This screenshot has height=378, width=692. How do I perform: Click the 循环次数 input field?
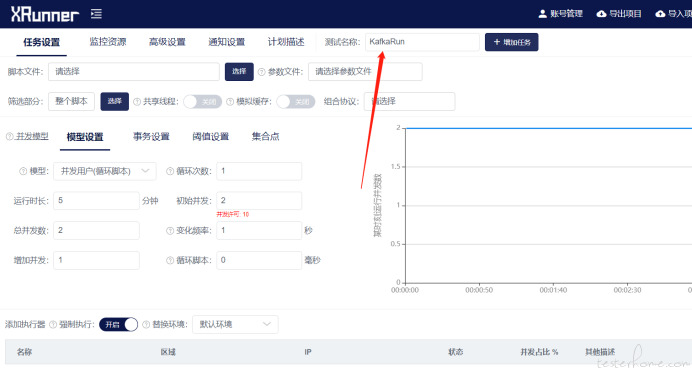click(259, 171)
